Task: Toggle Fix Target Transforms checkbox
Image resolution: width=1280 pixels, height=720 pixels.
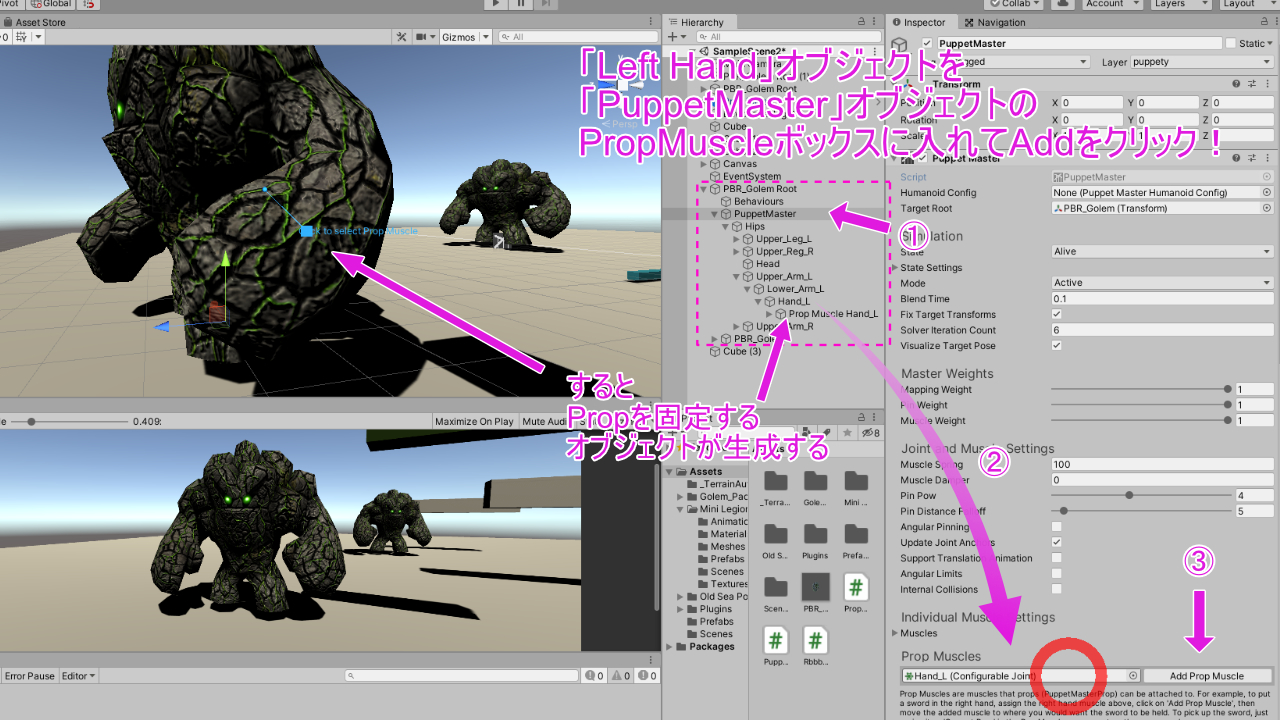Action: point(1057,314)
